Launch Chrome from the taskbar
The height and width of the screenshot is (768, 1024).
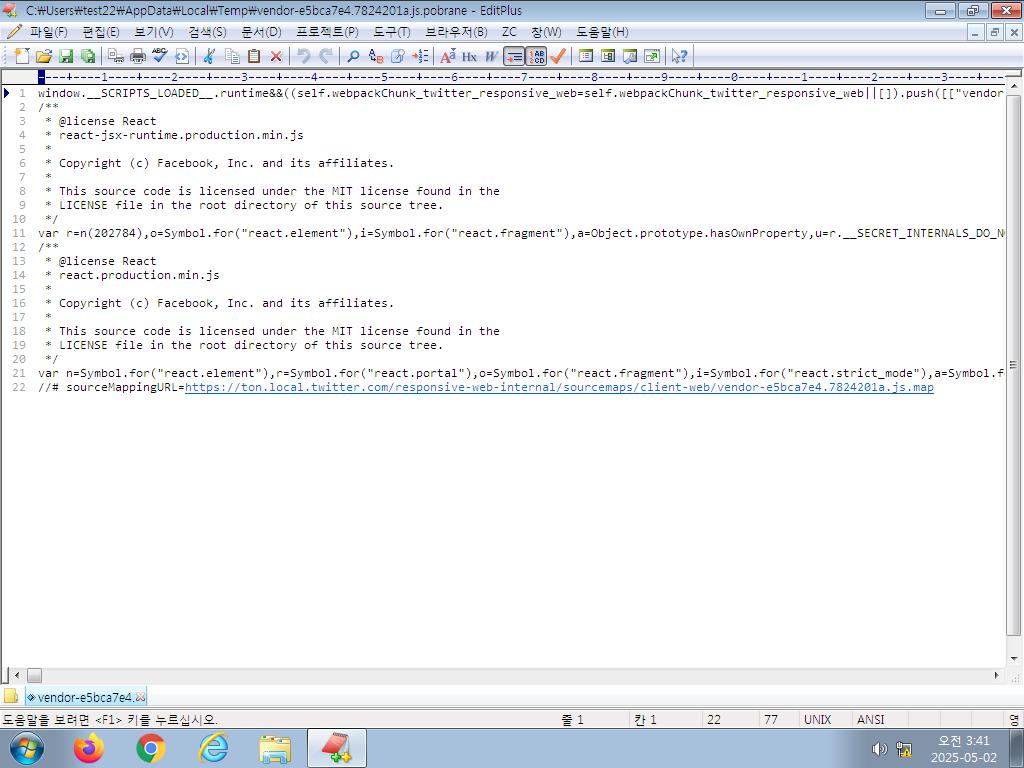[151, 748]
